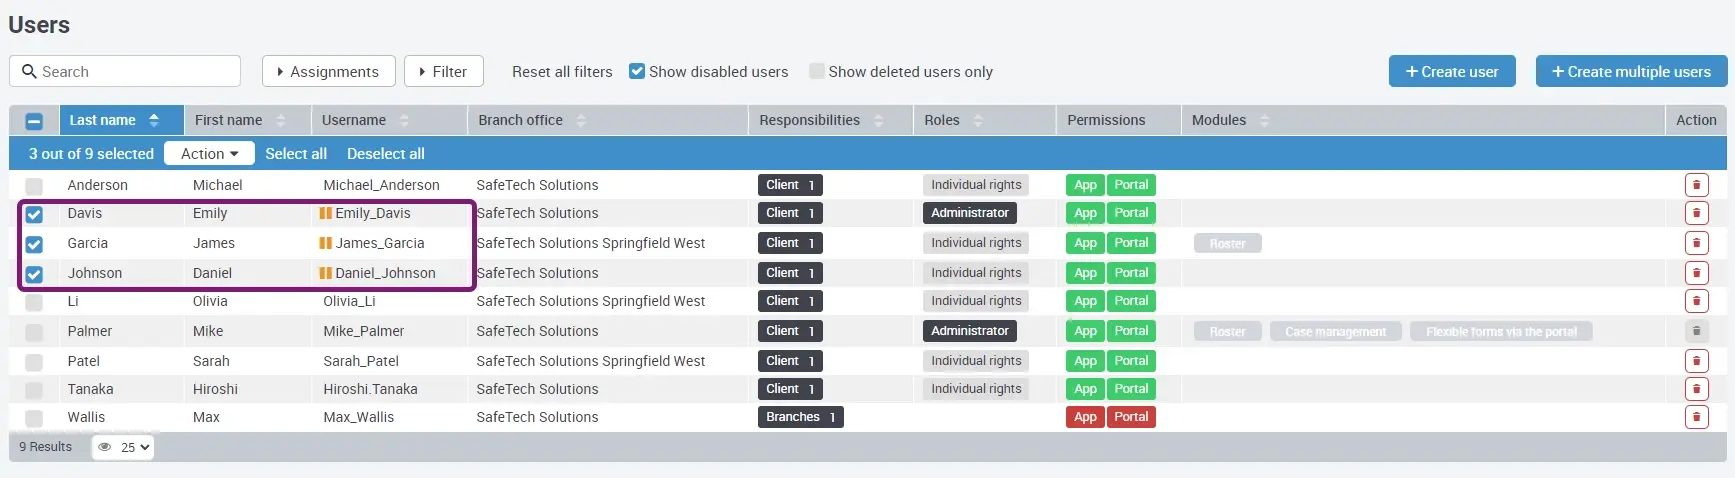Click the Deselect all link
1735x478 pixels.
pyautogui.click(x=385, y=154)
